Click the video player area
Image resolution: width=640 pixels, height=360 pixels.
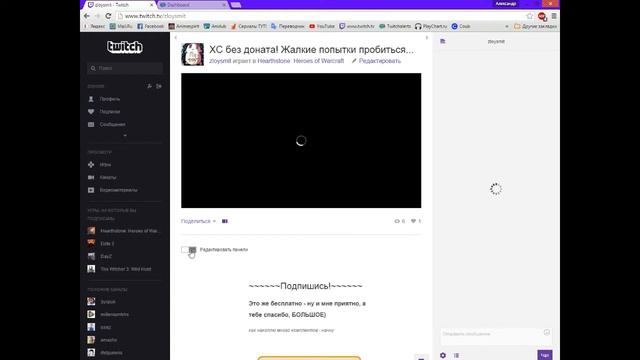coord(301,140)
